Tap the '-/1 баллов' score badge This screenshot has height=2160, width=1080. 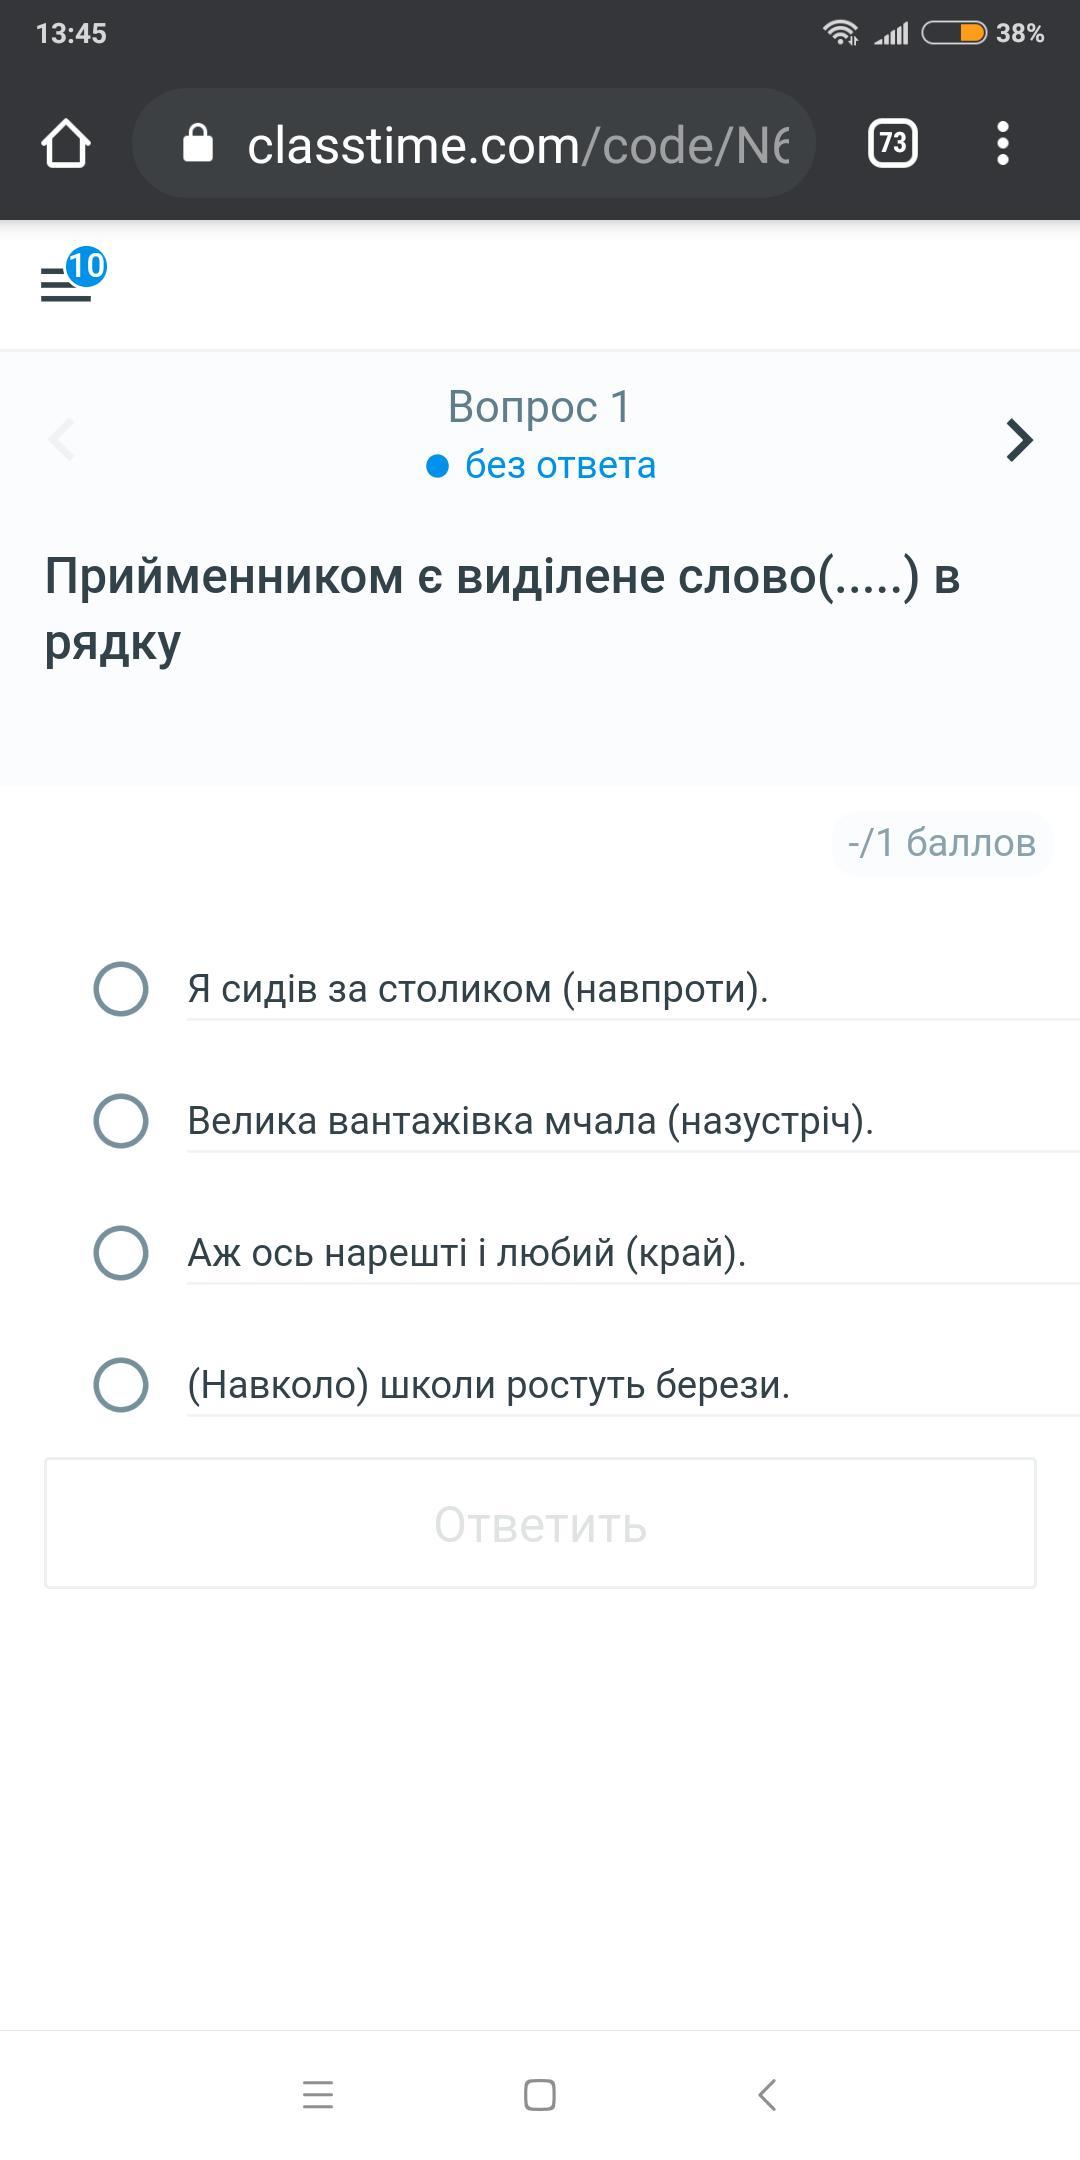[941, 843]
